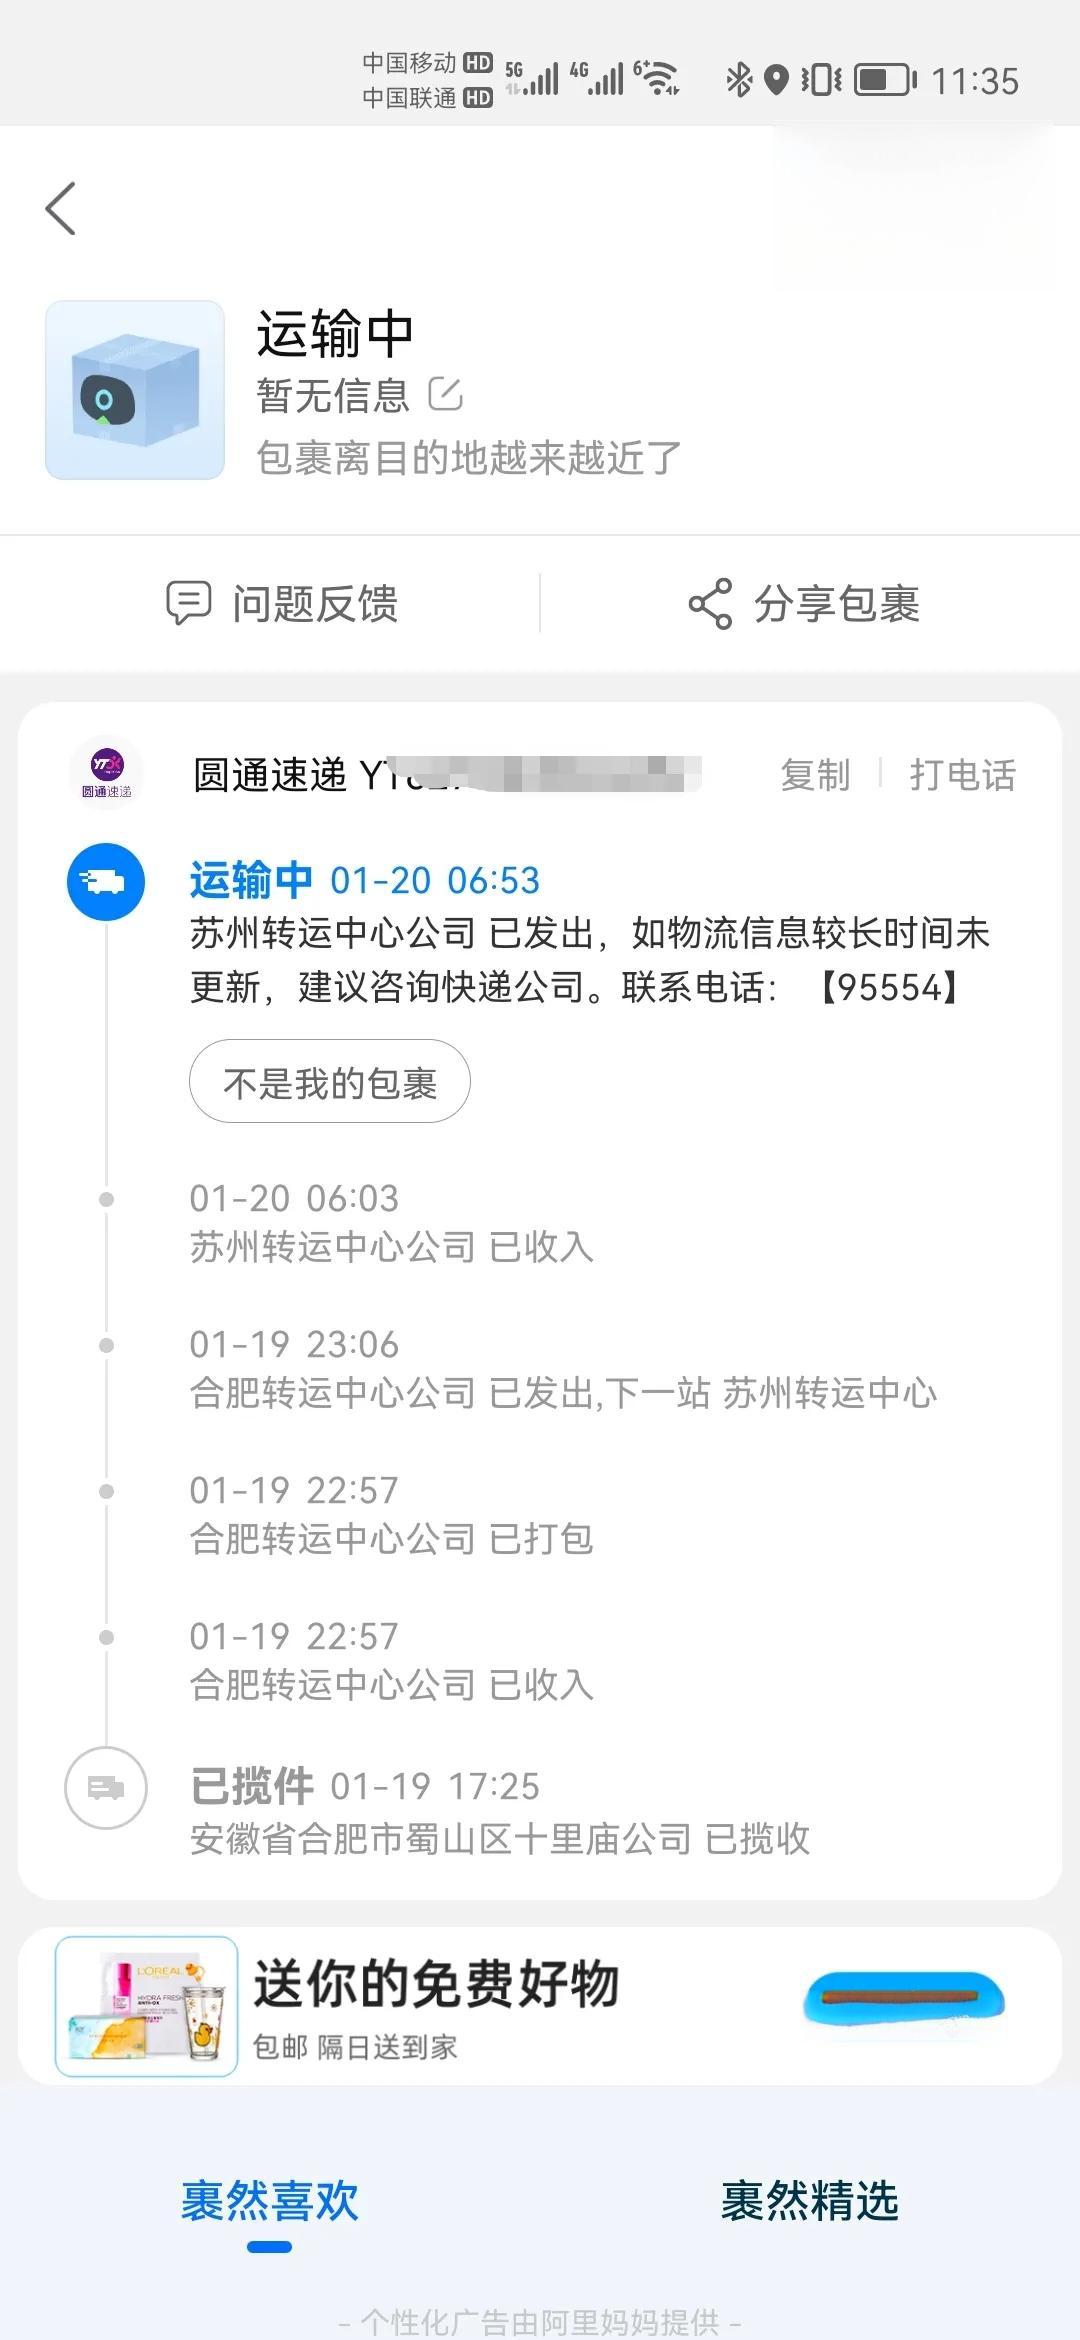
Task: Tap the package box thumbnail
Action: [135, 390]
